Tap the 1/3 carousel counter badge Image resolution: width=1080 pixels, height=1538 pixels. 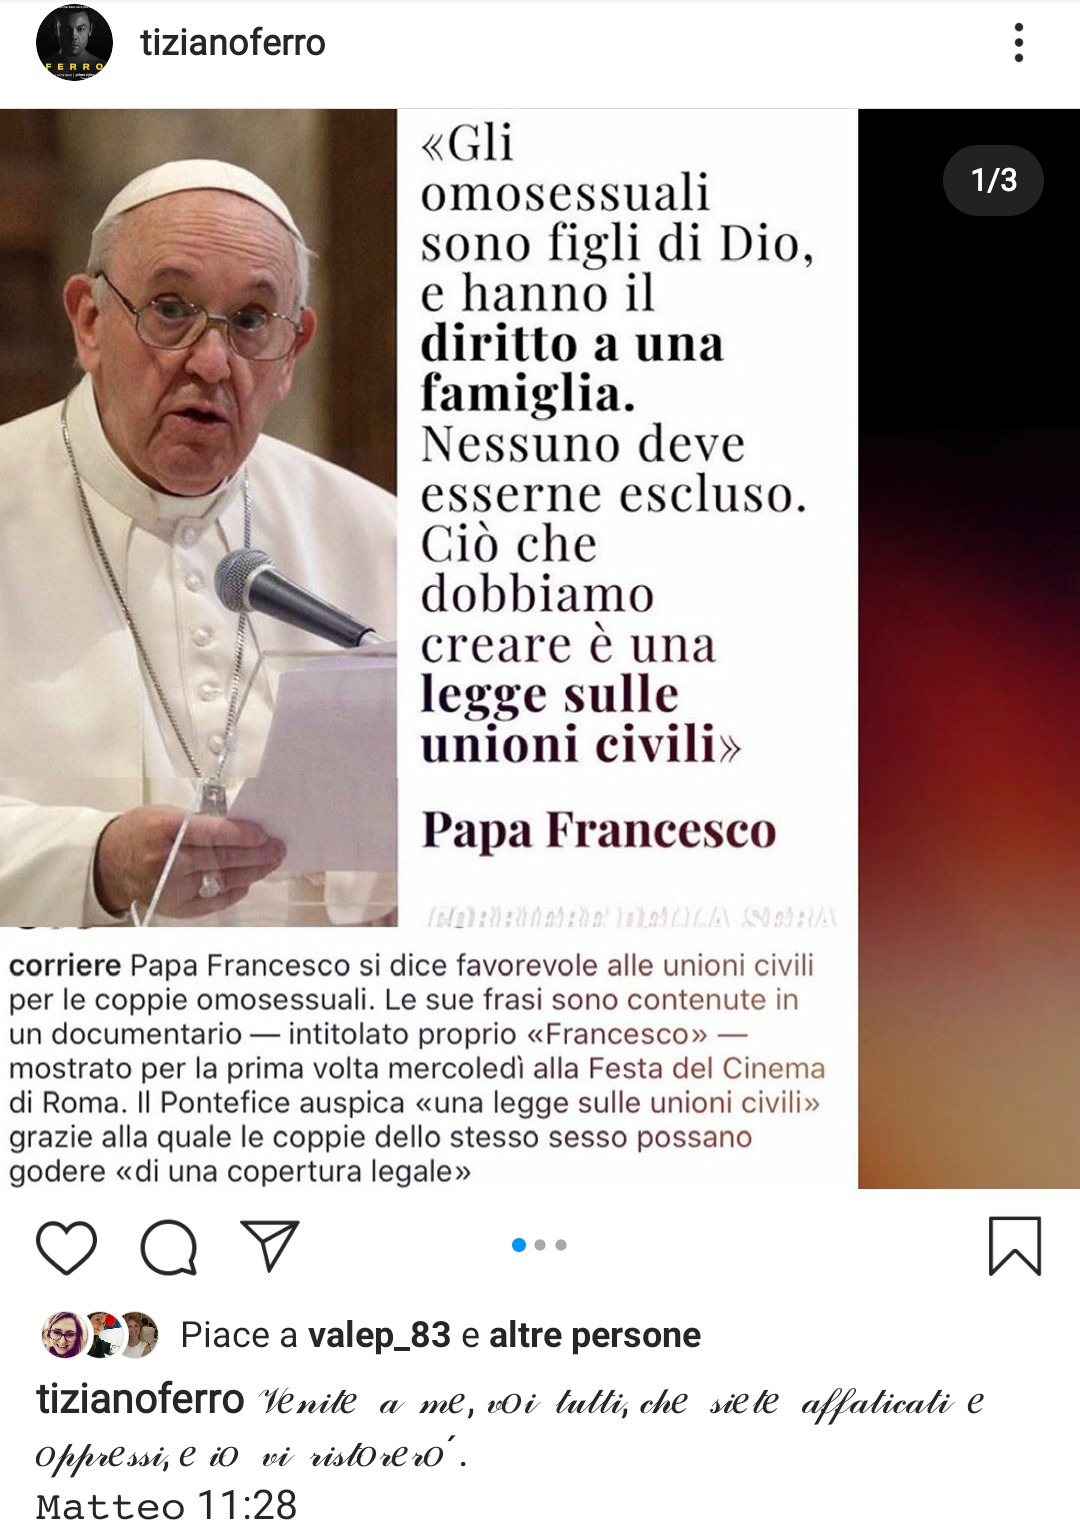coord(994,180)
